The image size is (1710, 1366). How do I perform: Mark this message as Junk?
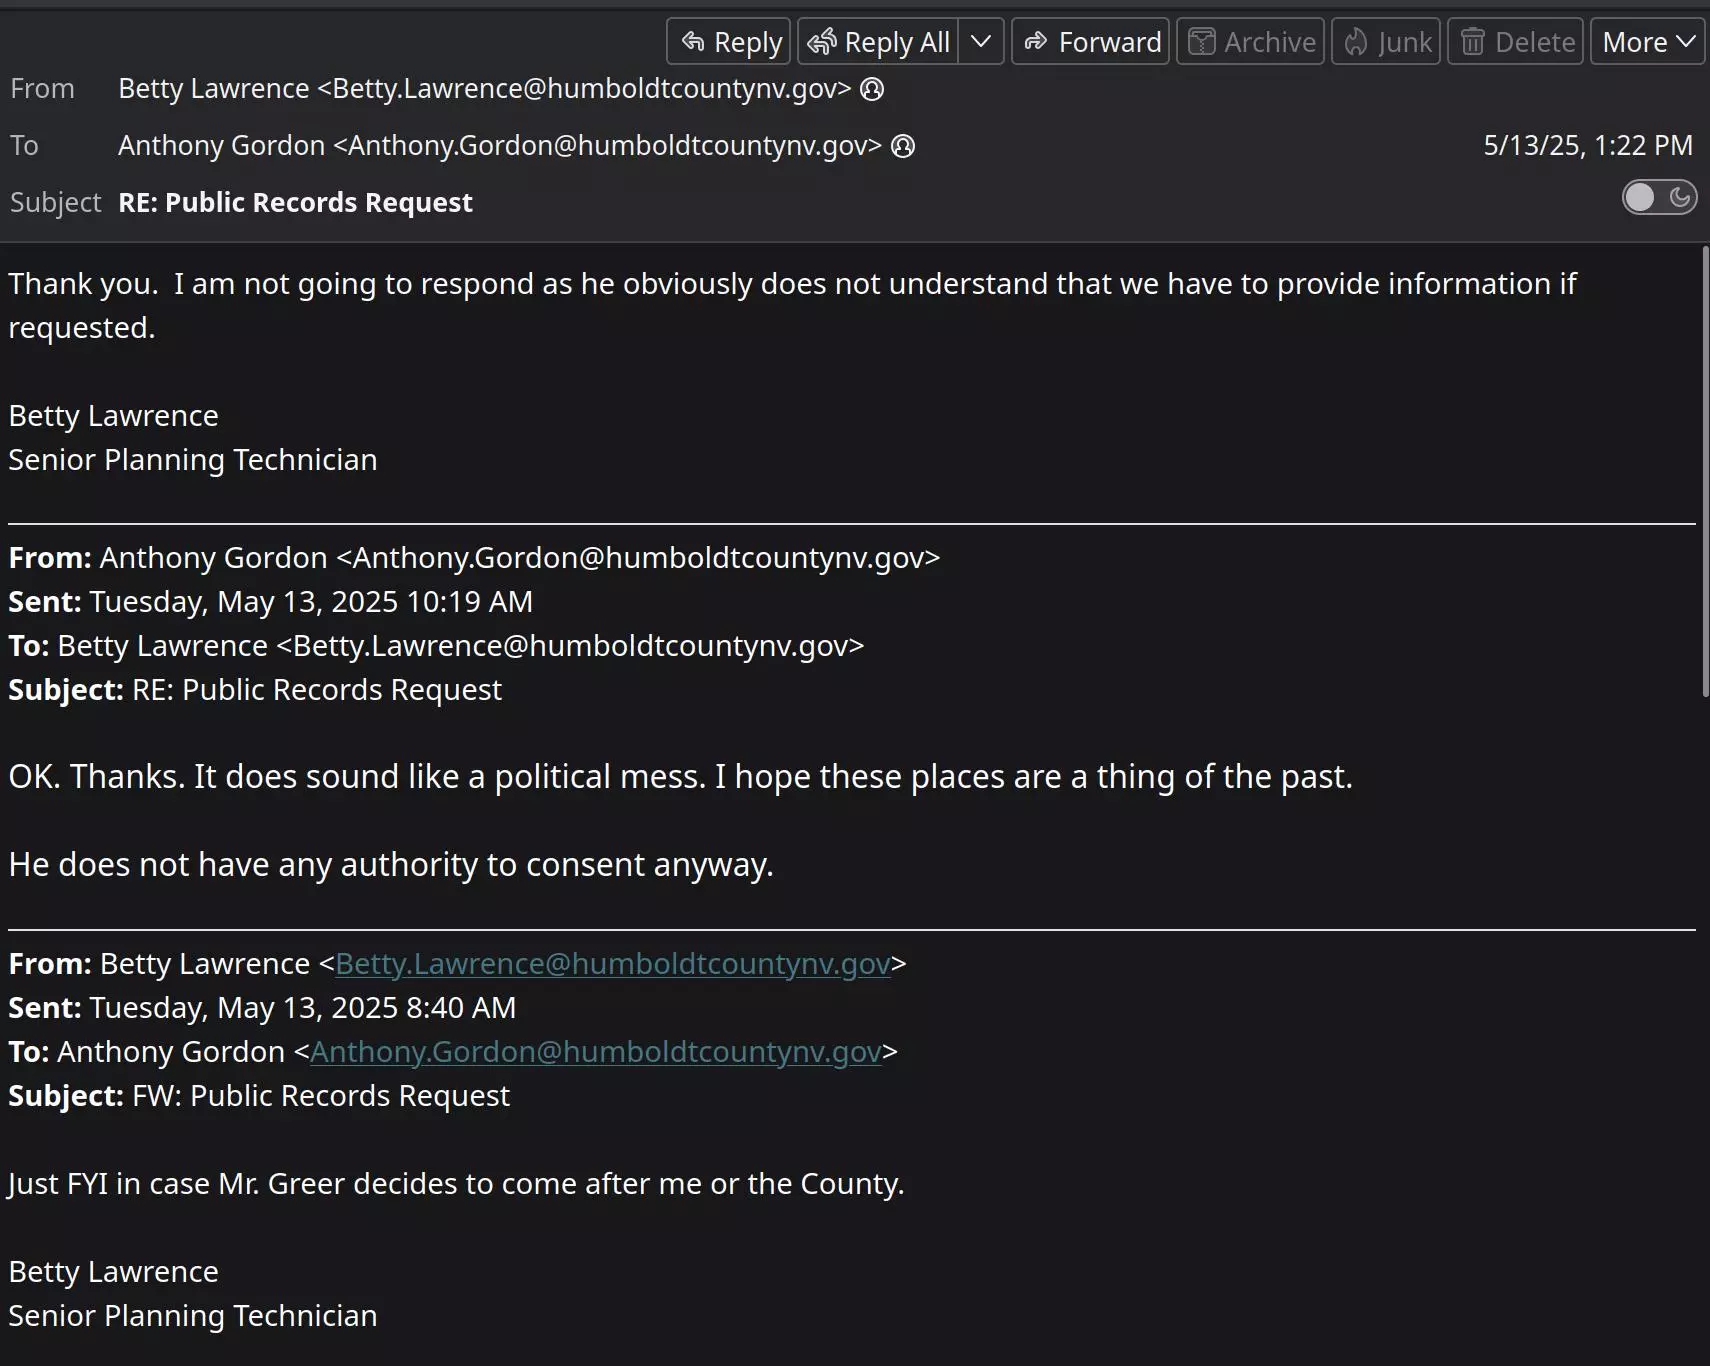tap(1386, 42)
